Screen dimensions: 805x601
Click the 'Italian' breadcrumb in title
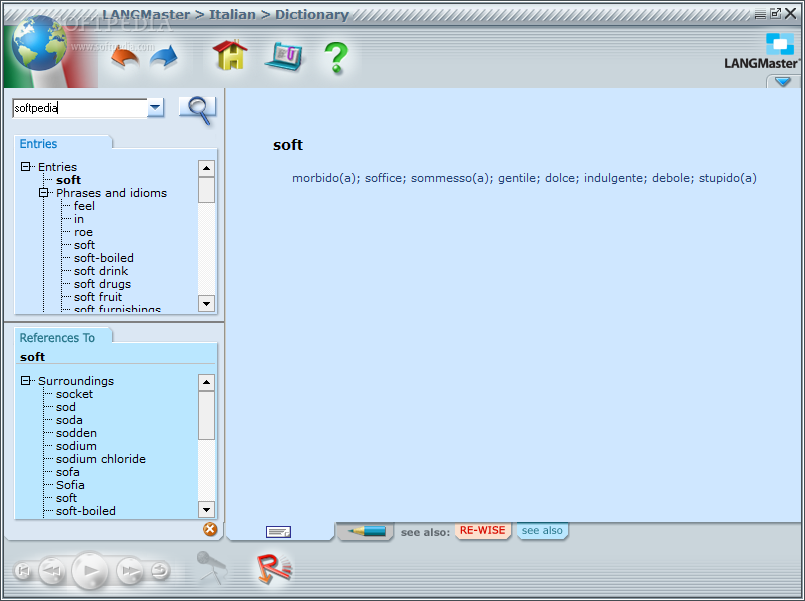(232, 14)
